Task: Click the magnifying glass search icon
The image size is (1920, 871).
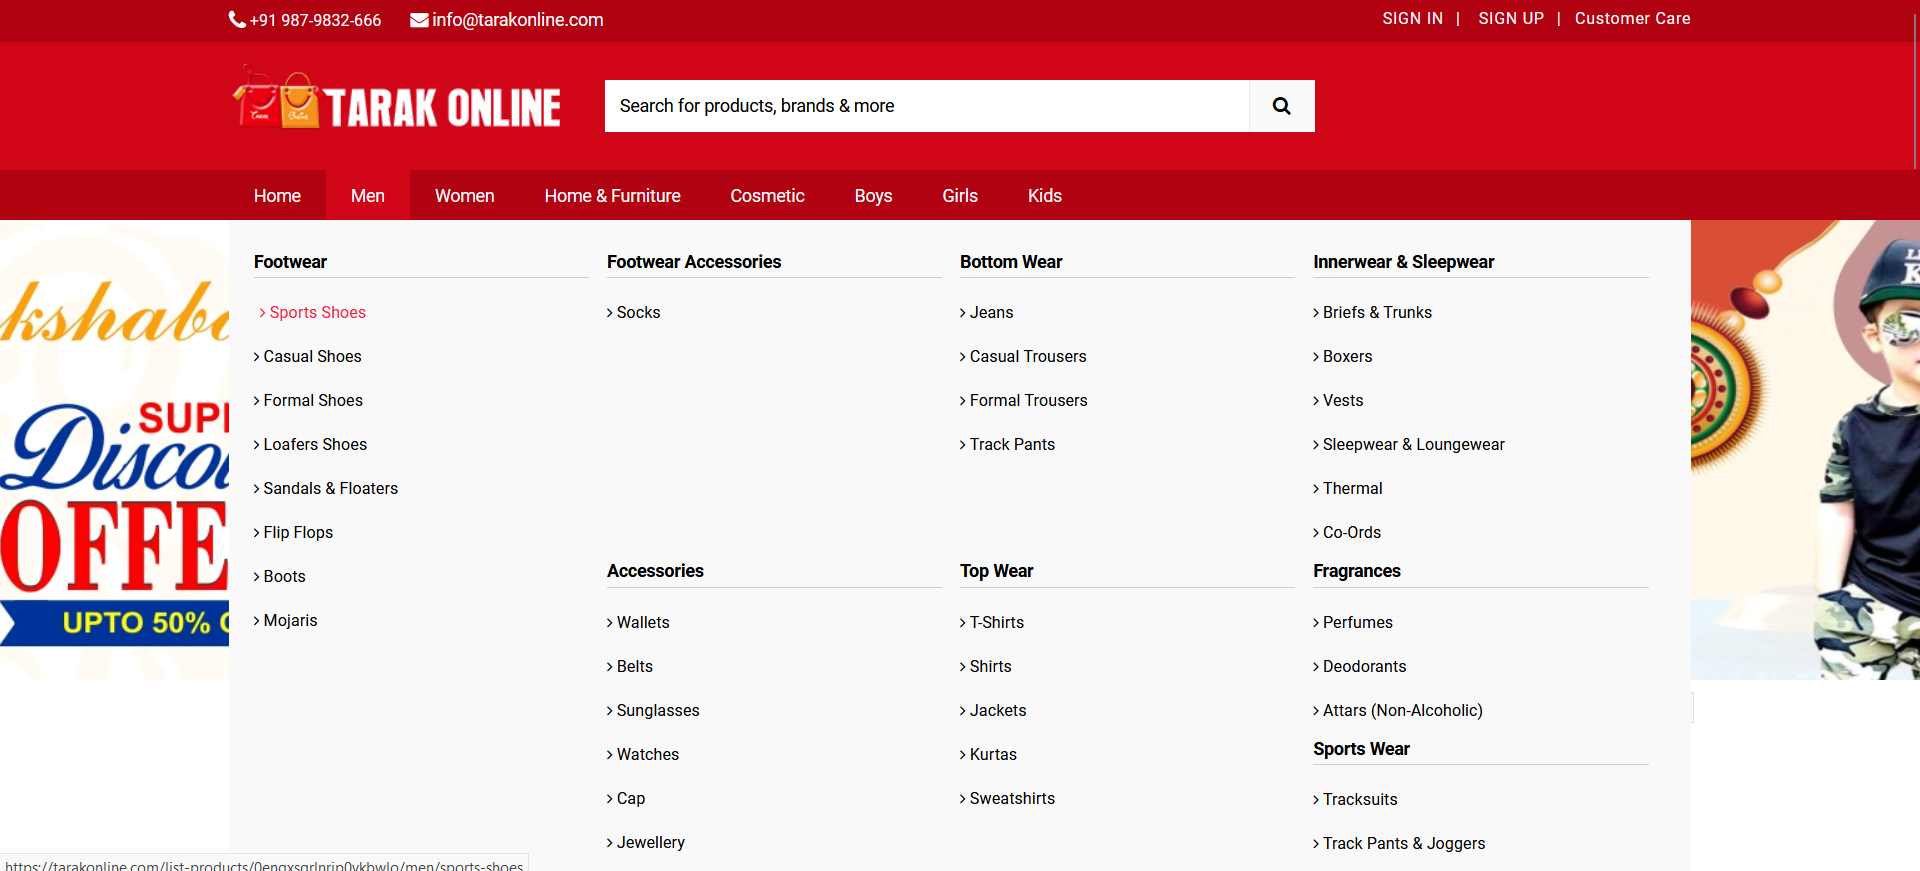Action: tap(1281, 106)
